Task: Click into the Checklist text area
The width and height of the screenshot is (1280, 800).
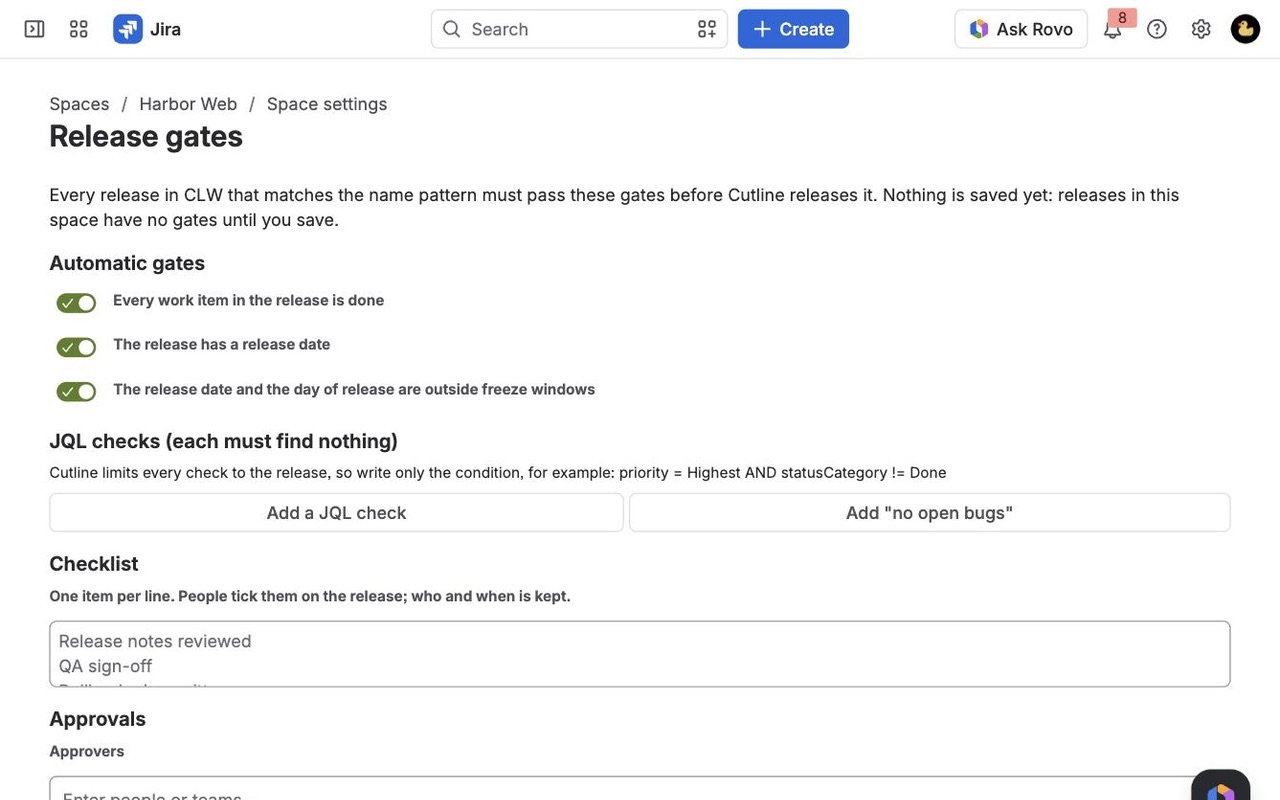Action: coord(640,654)
